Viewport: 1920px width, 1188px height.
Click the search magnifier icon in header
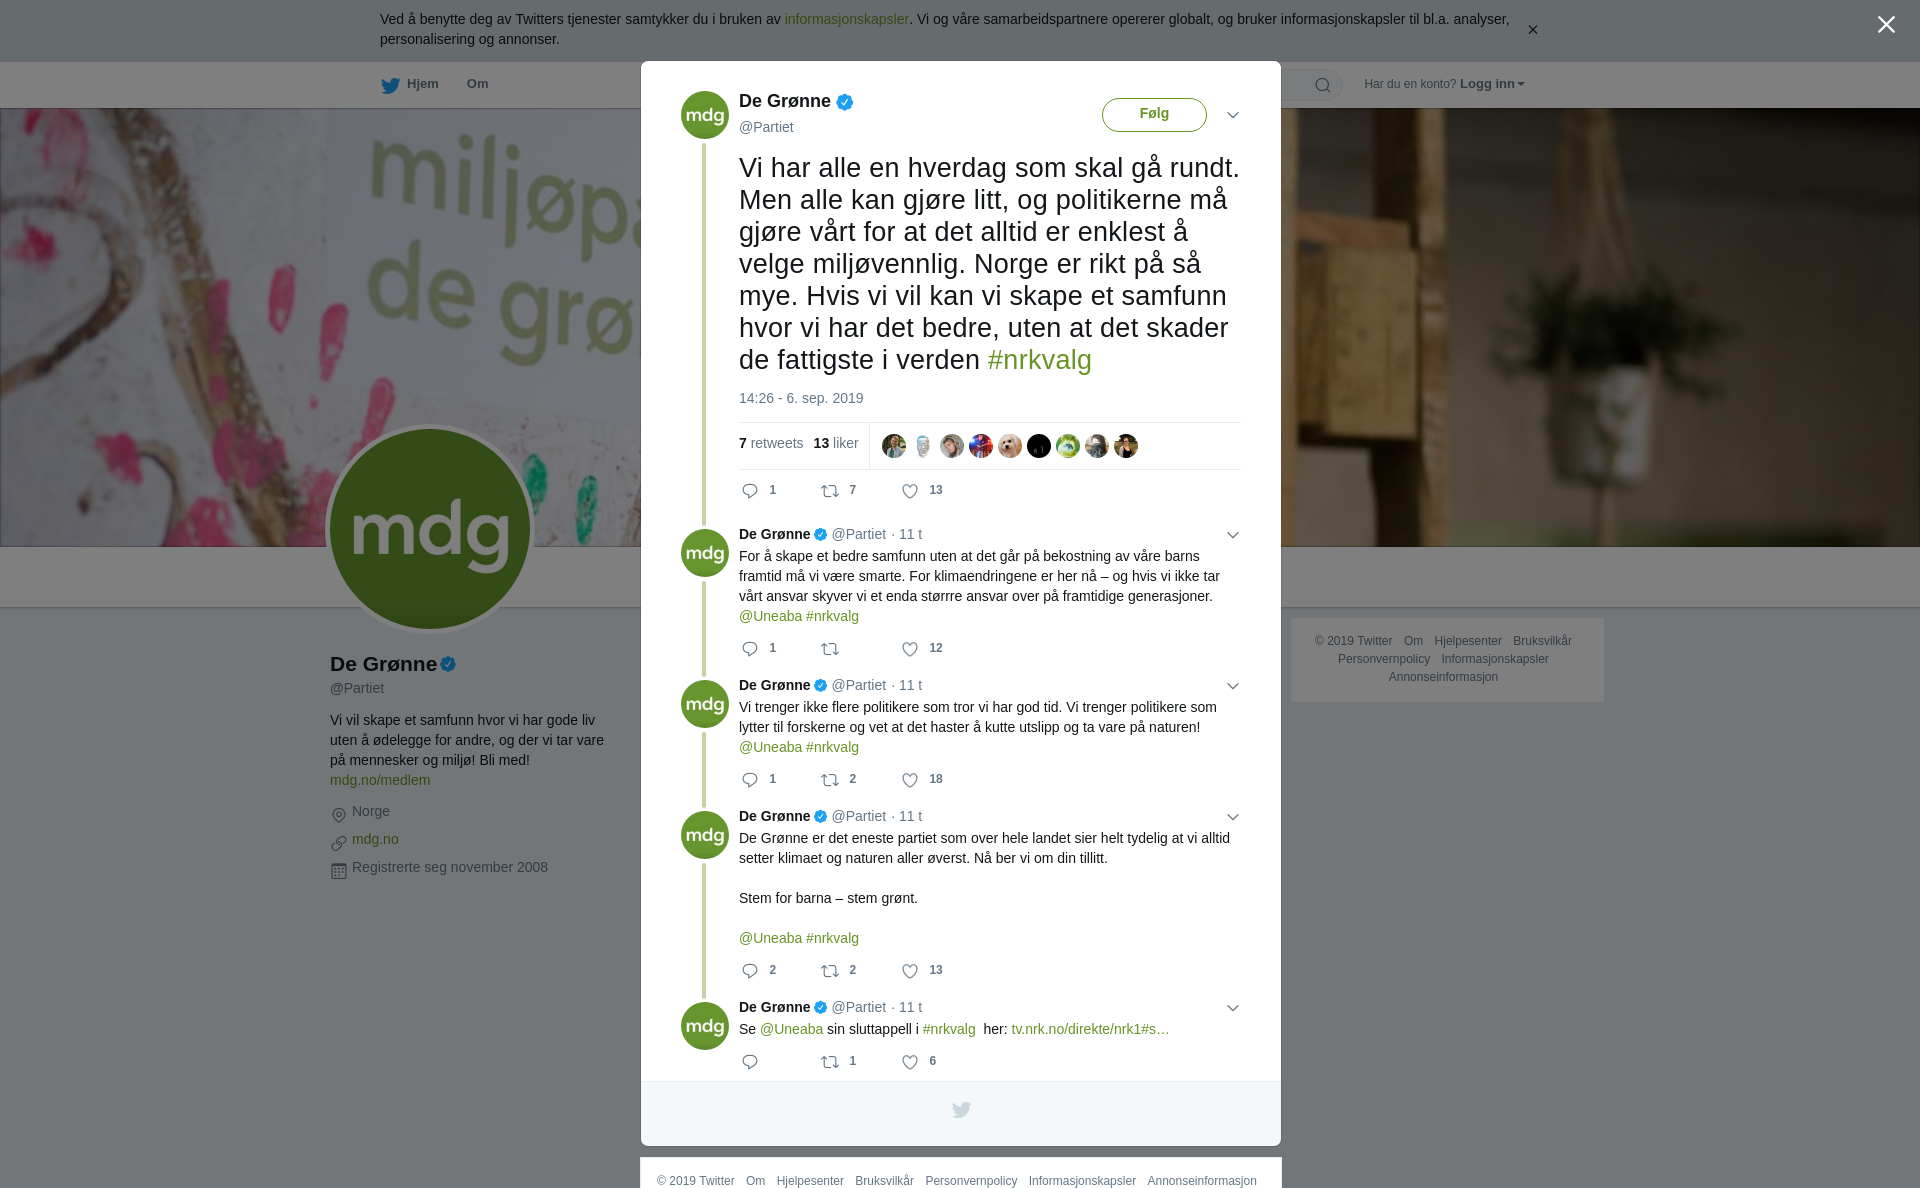1323,85
